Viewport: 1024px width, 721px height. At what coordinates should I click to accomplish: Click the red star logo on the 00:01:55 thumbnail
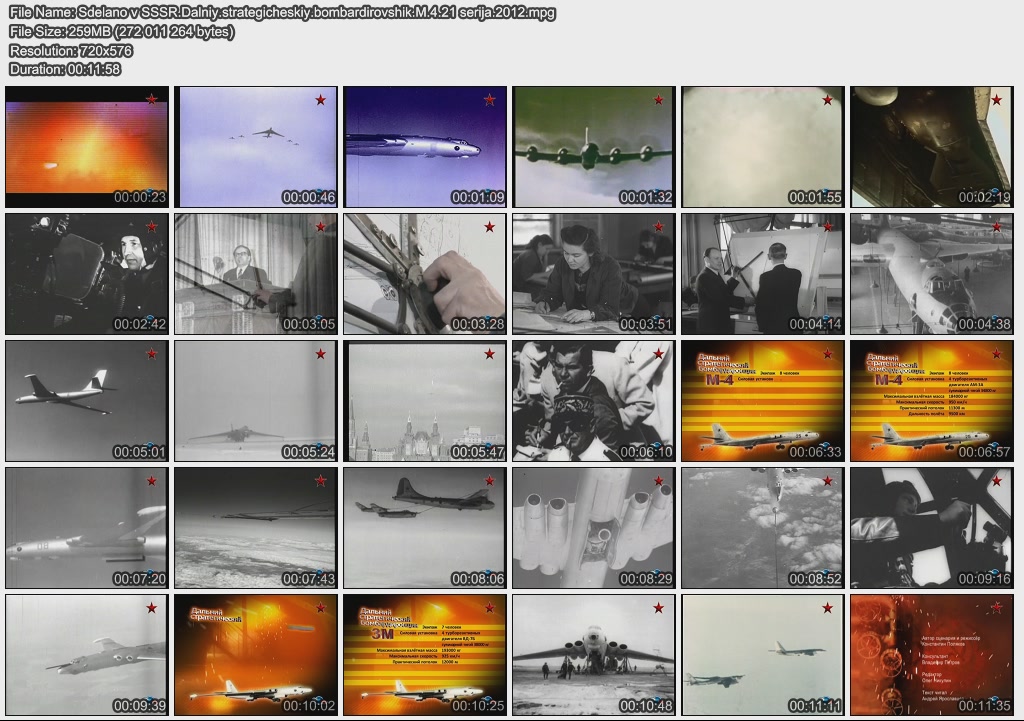[x=827, y=100]
